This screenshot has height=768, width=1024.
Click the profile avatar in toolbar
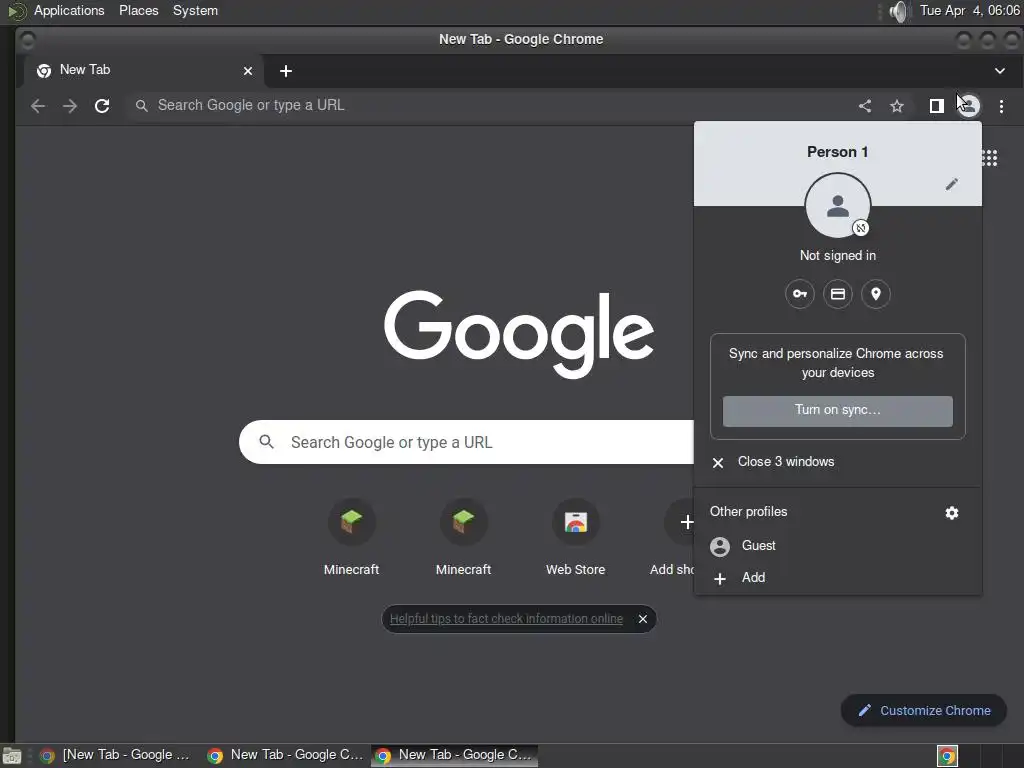[x=969, y=106]
